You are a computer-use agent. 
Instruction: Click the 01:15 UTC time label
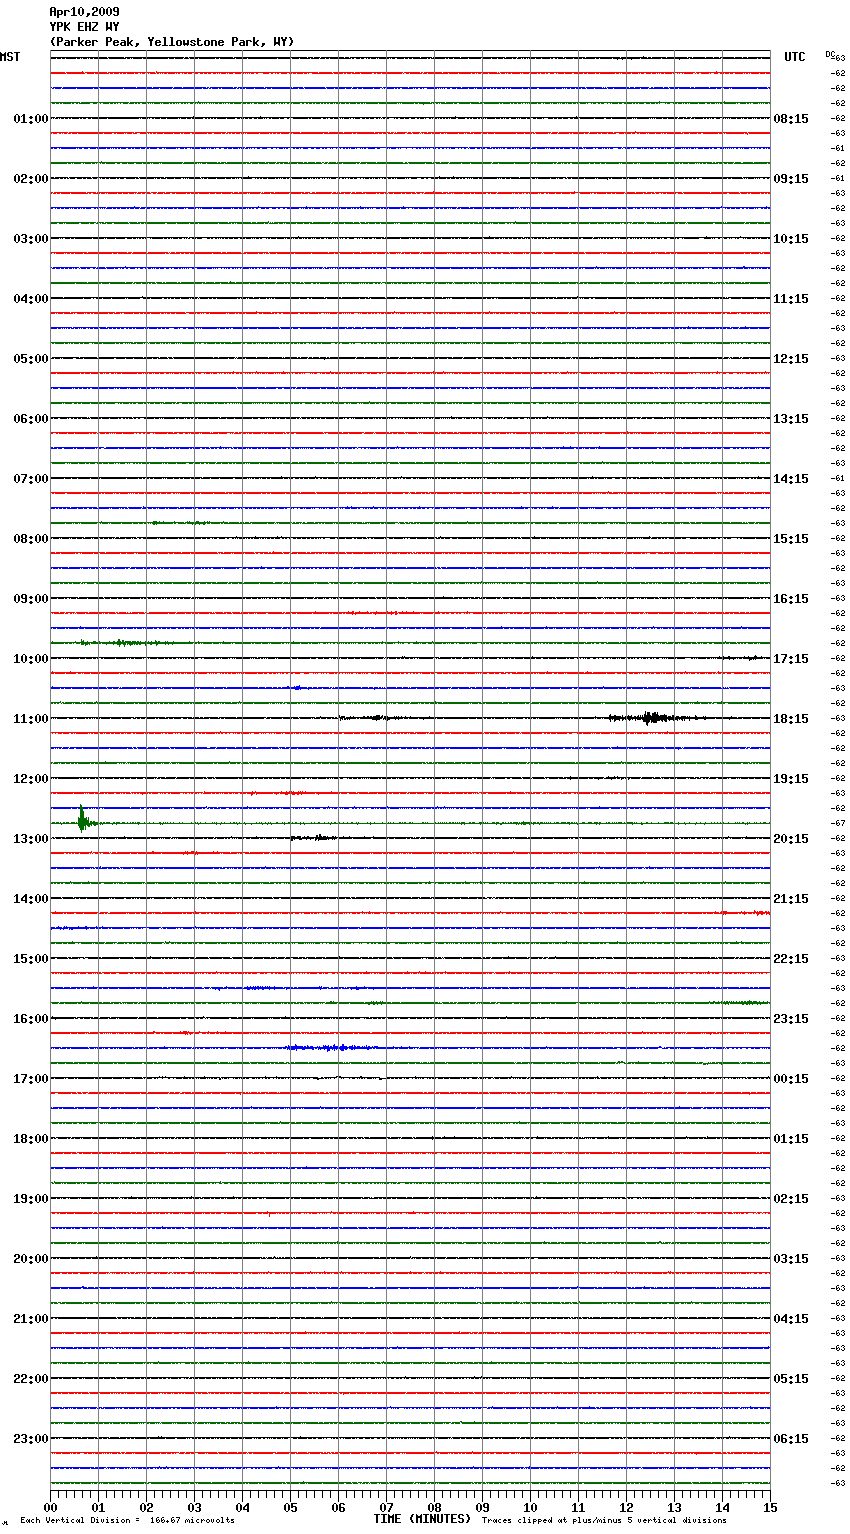click(x=791, y=1139)
